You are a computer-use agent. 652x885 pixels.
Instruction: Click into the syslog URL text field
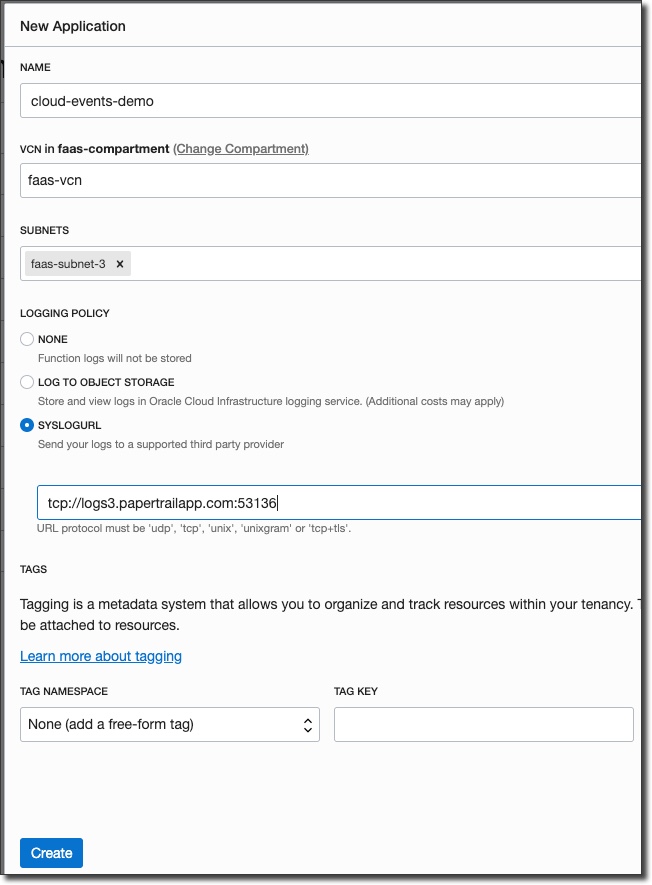(338, 503)
